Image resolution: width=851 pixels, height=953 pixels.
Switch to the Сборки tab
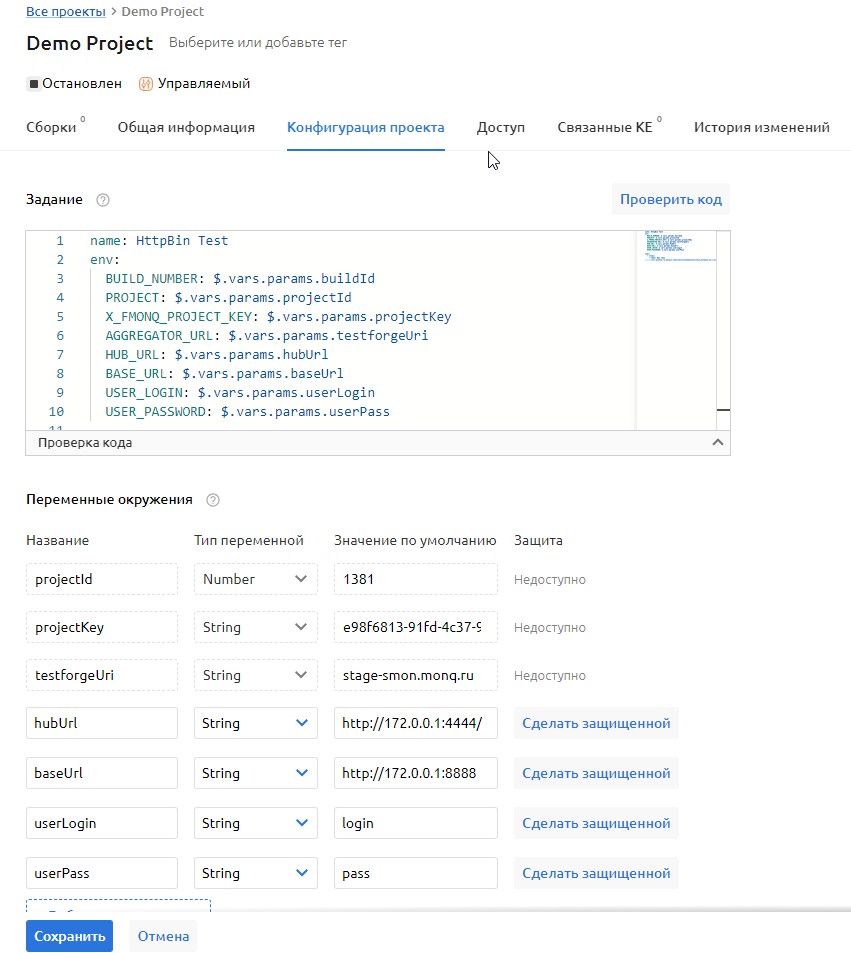(x=53, y=127)
